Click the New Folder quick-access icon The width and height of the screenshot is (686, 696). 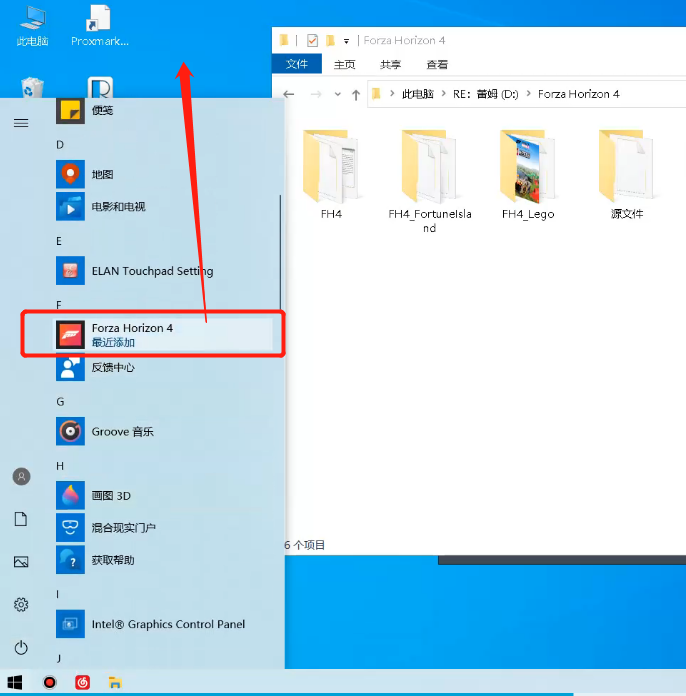(x=330, y=41)
